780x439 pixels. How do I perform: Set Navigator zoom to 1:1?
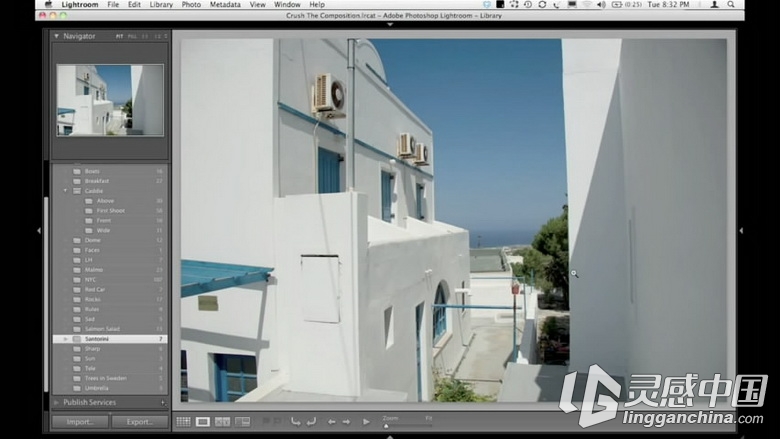145,36
